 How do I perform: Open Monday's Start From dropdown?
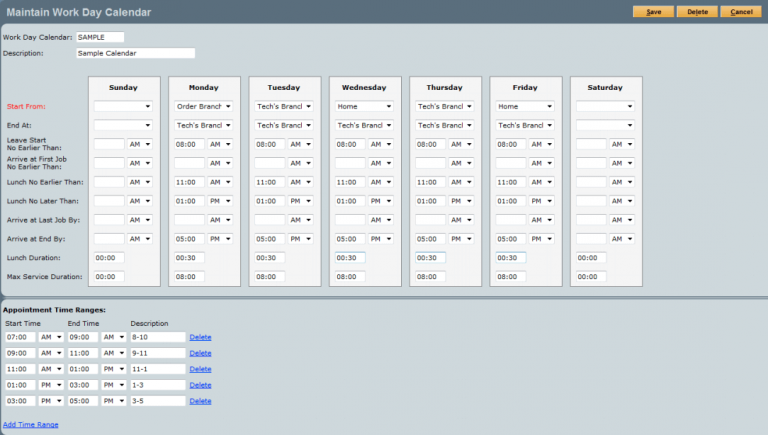click(204, 106)
